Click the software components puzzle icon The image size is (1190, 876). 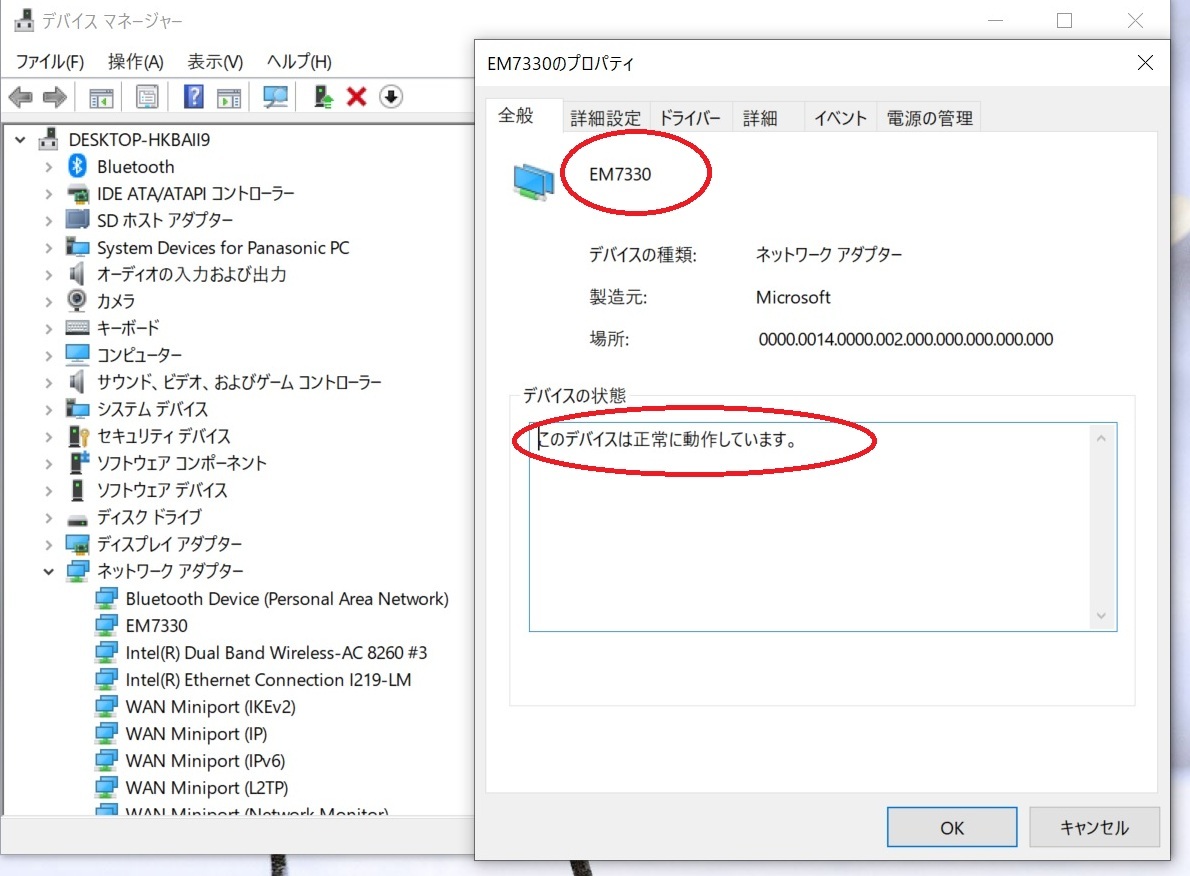point(79,462)
